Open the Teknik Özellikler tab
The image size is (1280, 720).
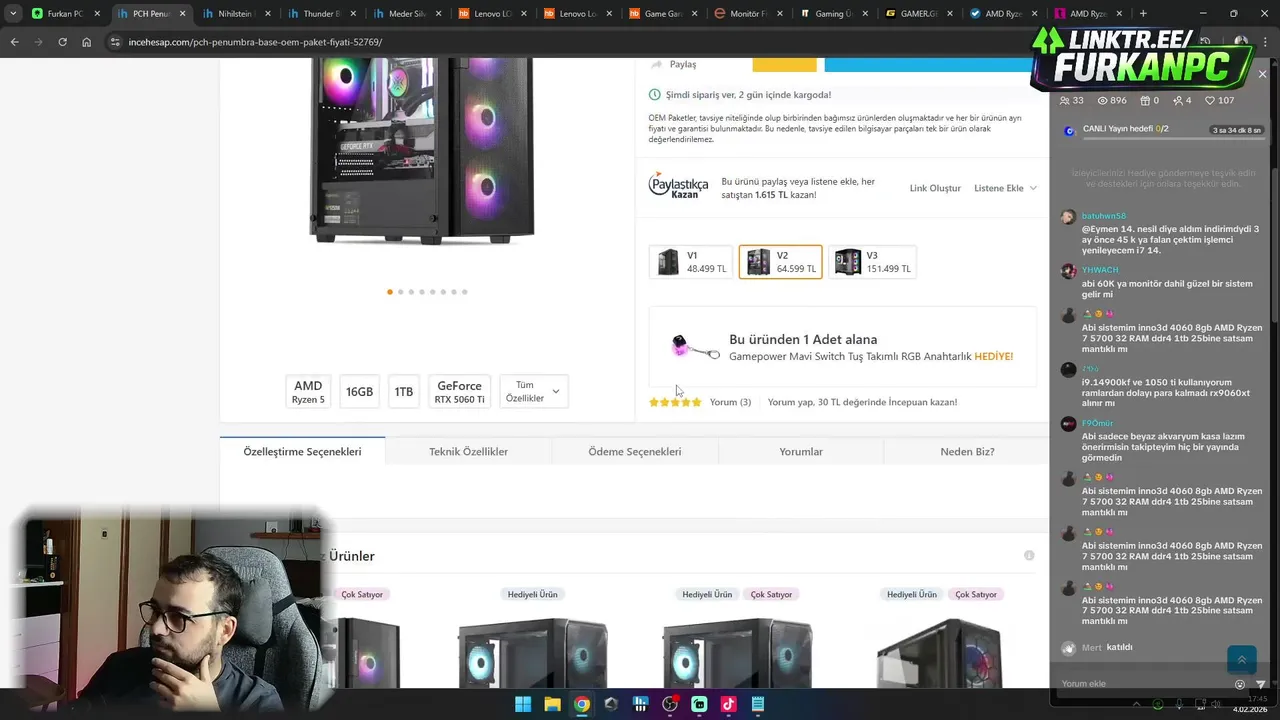[468, 451]
